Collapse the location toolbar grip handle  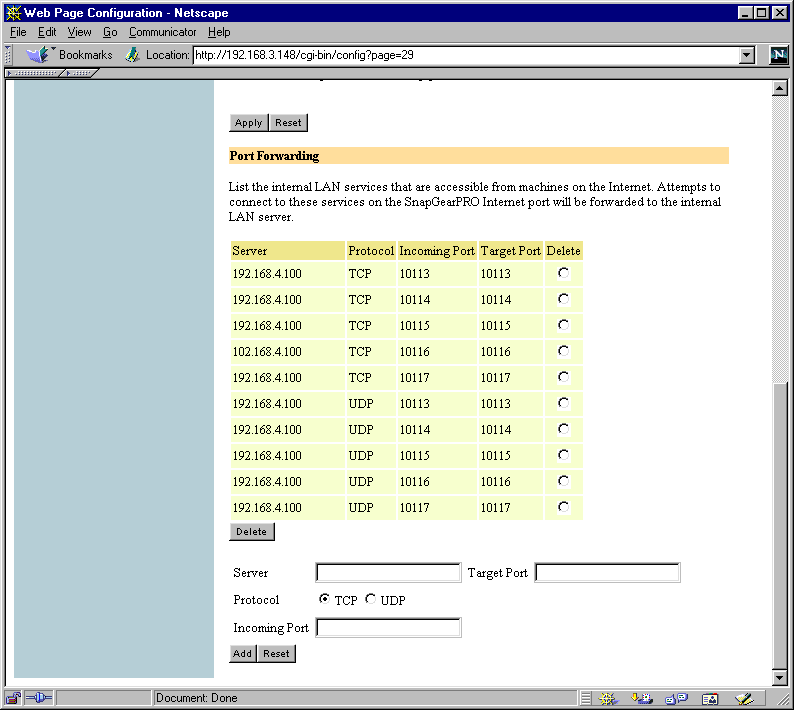[x=8, y=55]
